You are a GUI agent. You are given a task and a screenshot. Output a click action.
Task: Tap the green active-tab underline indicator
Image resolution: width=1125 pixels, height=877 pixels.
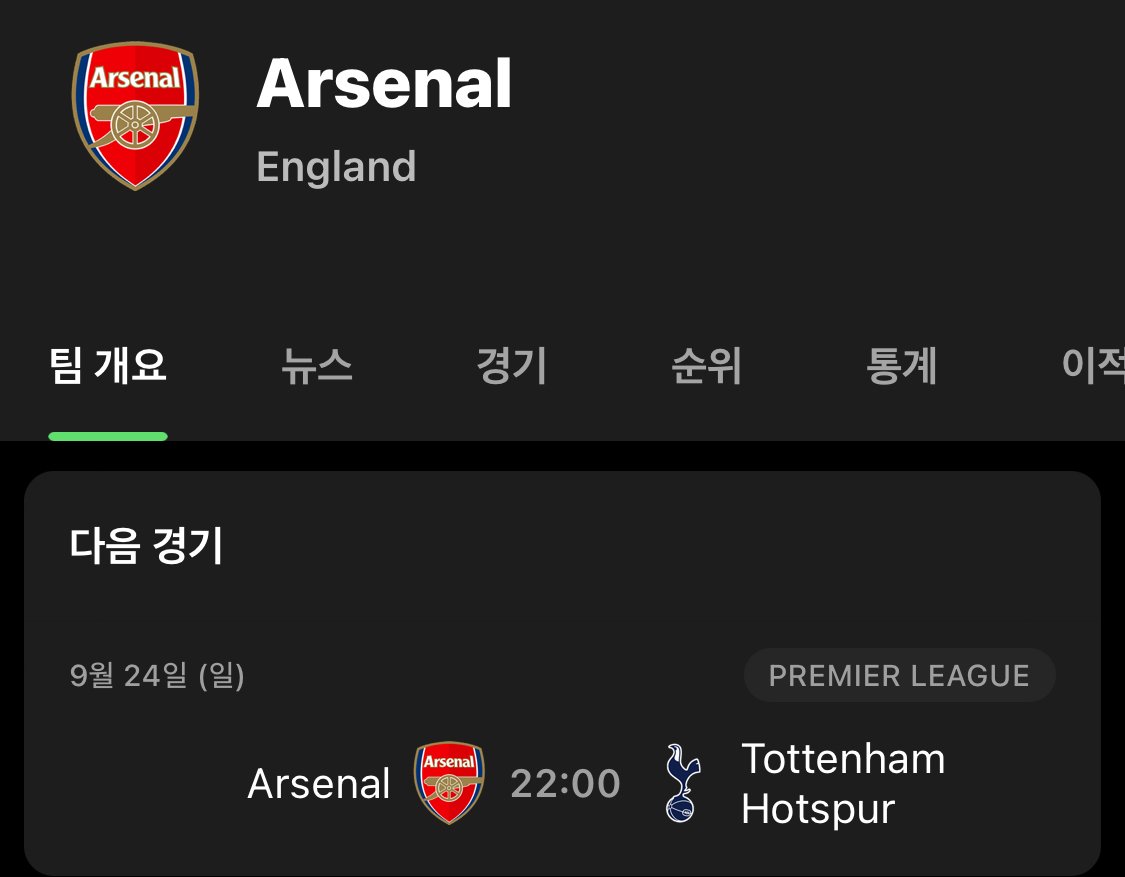pos(108,436)
